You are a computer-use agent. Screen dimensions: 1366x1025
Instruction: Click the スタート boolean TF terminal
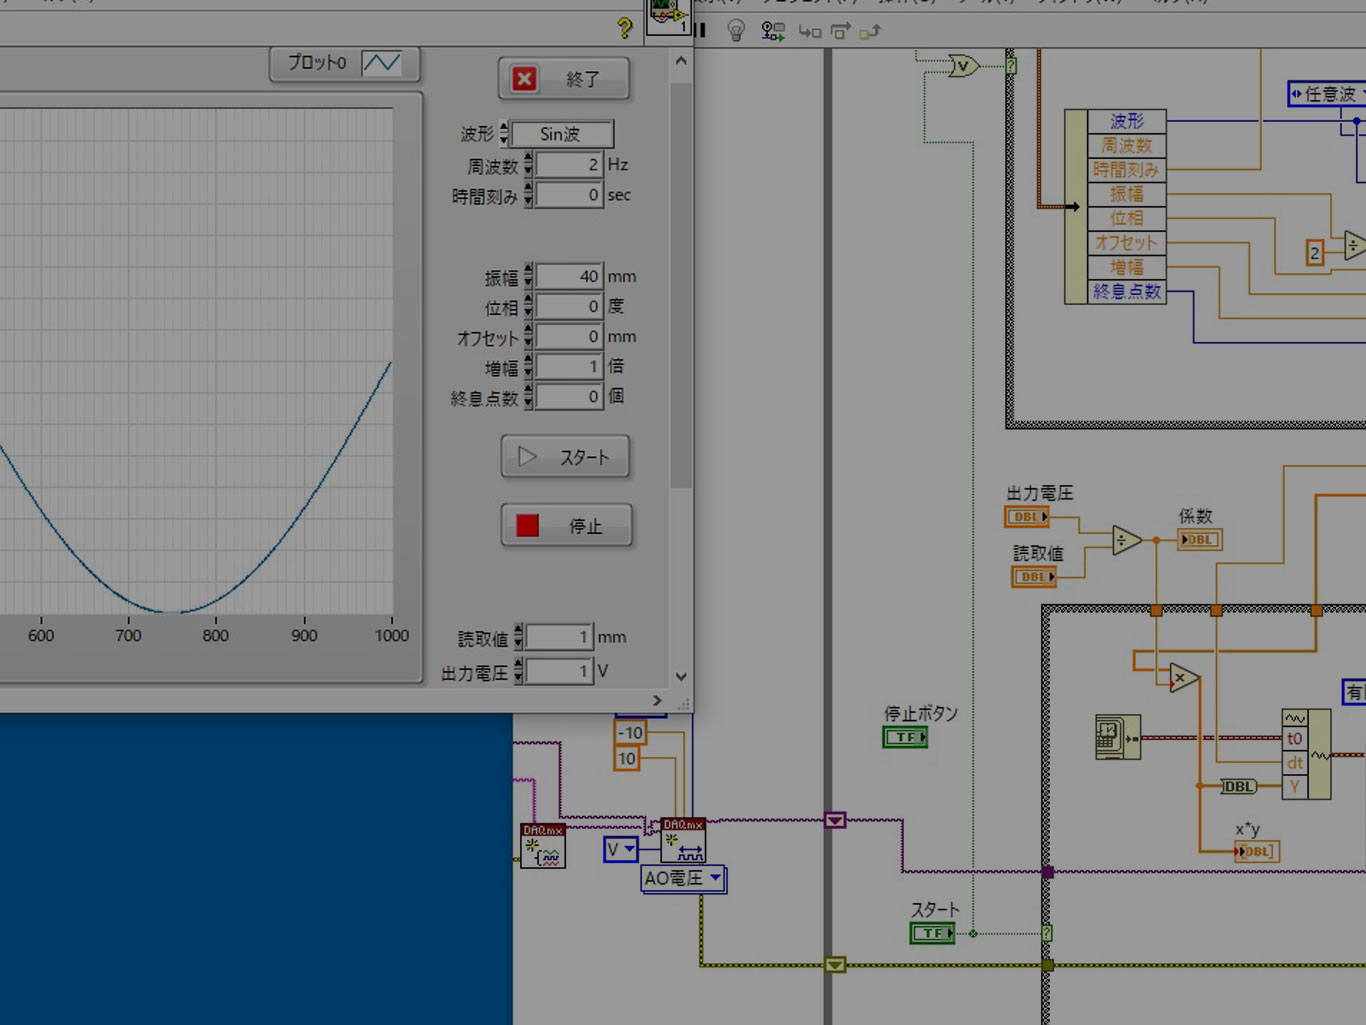pyautogui.click(x=932, y=933)
